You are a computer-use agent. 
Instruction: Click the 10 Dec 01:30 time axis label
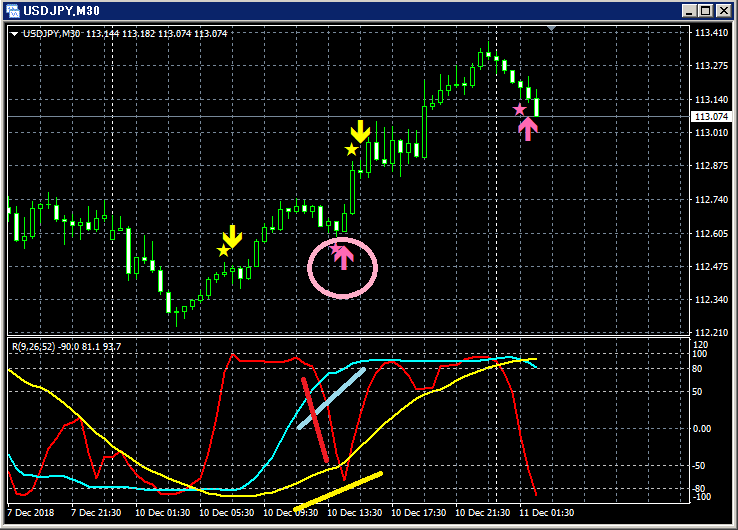click(x=162, y=513)
